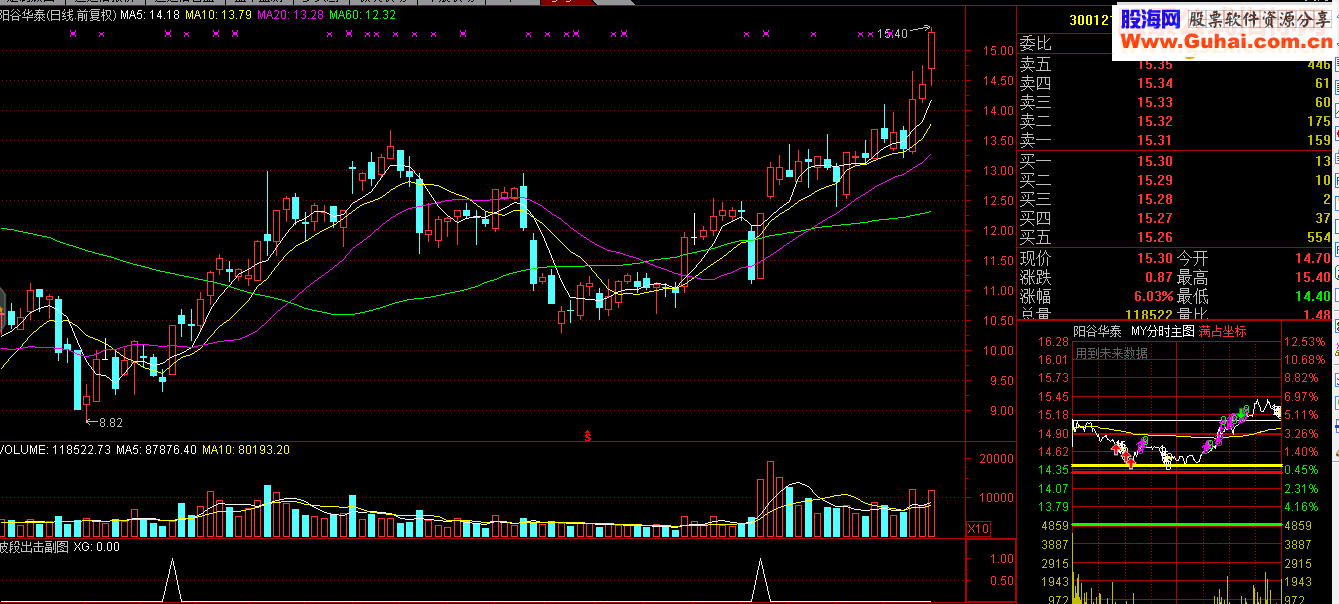Image resolution: width=1339 pixels, height=604 pixels.
Task: Click the 买一 price 15.30
Action: pyautogui.click(x=1155, y=161)
